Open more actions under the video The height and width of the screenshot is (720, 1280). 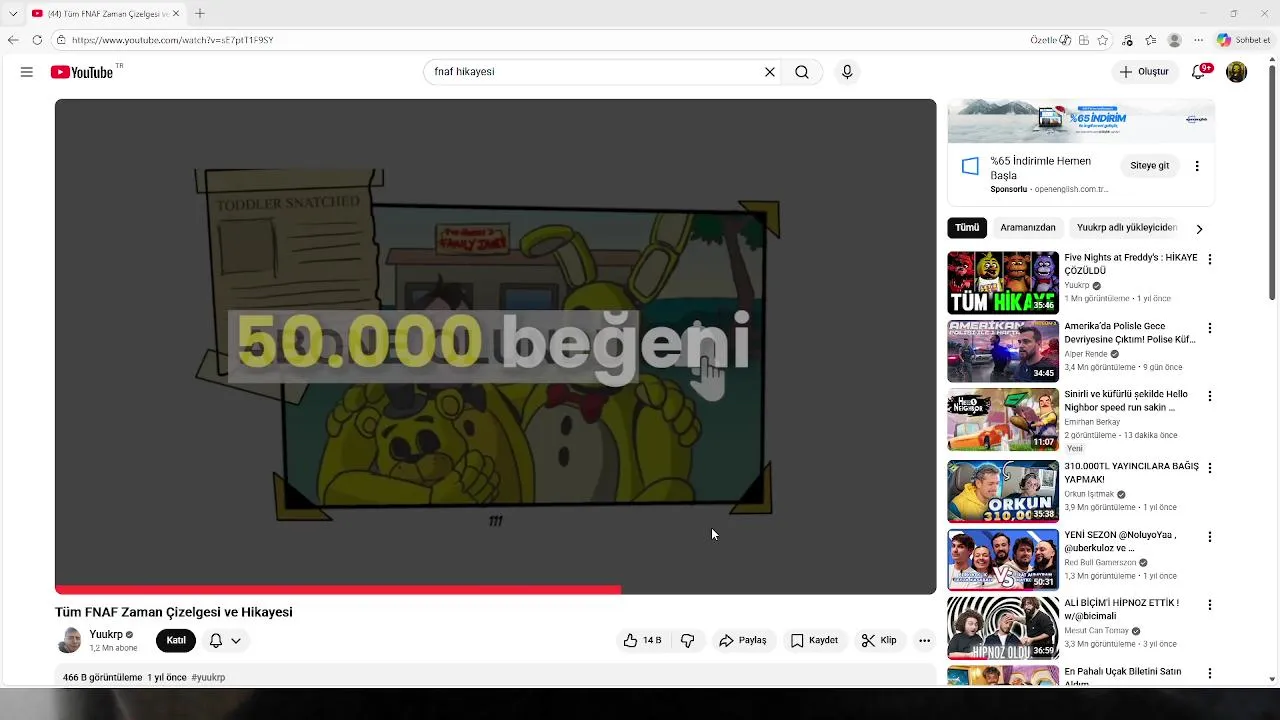point(924,641)
